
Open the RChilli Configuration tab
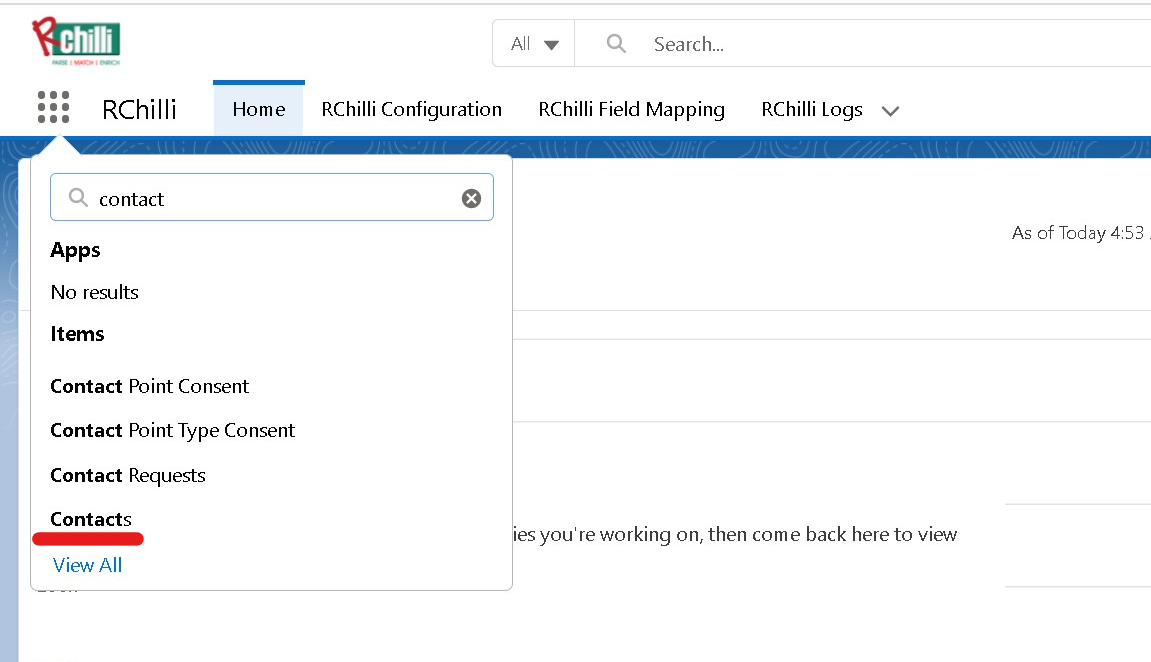412,109
